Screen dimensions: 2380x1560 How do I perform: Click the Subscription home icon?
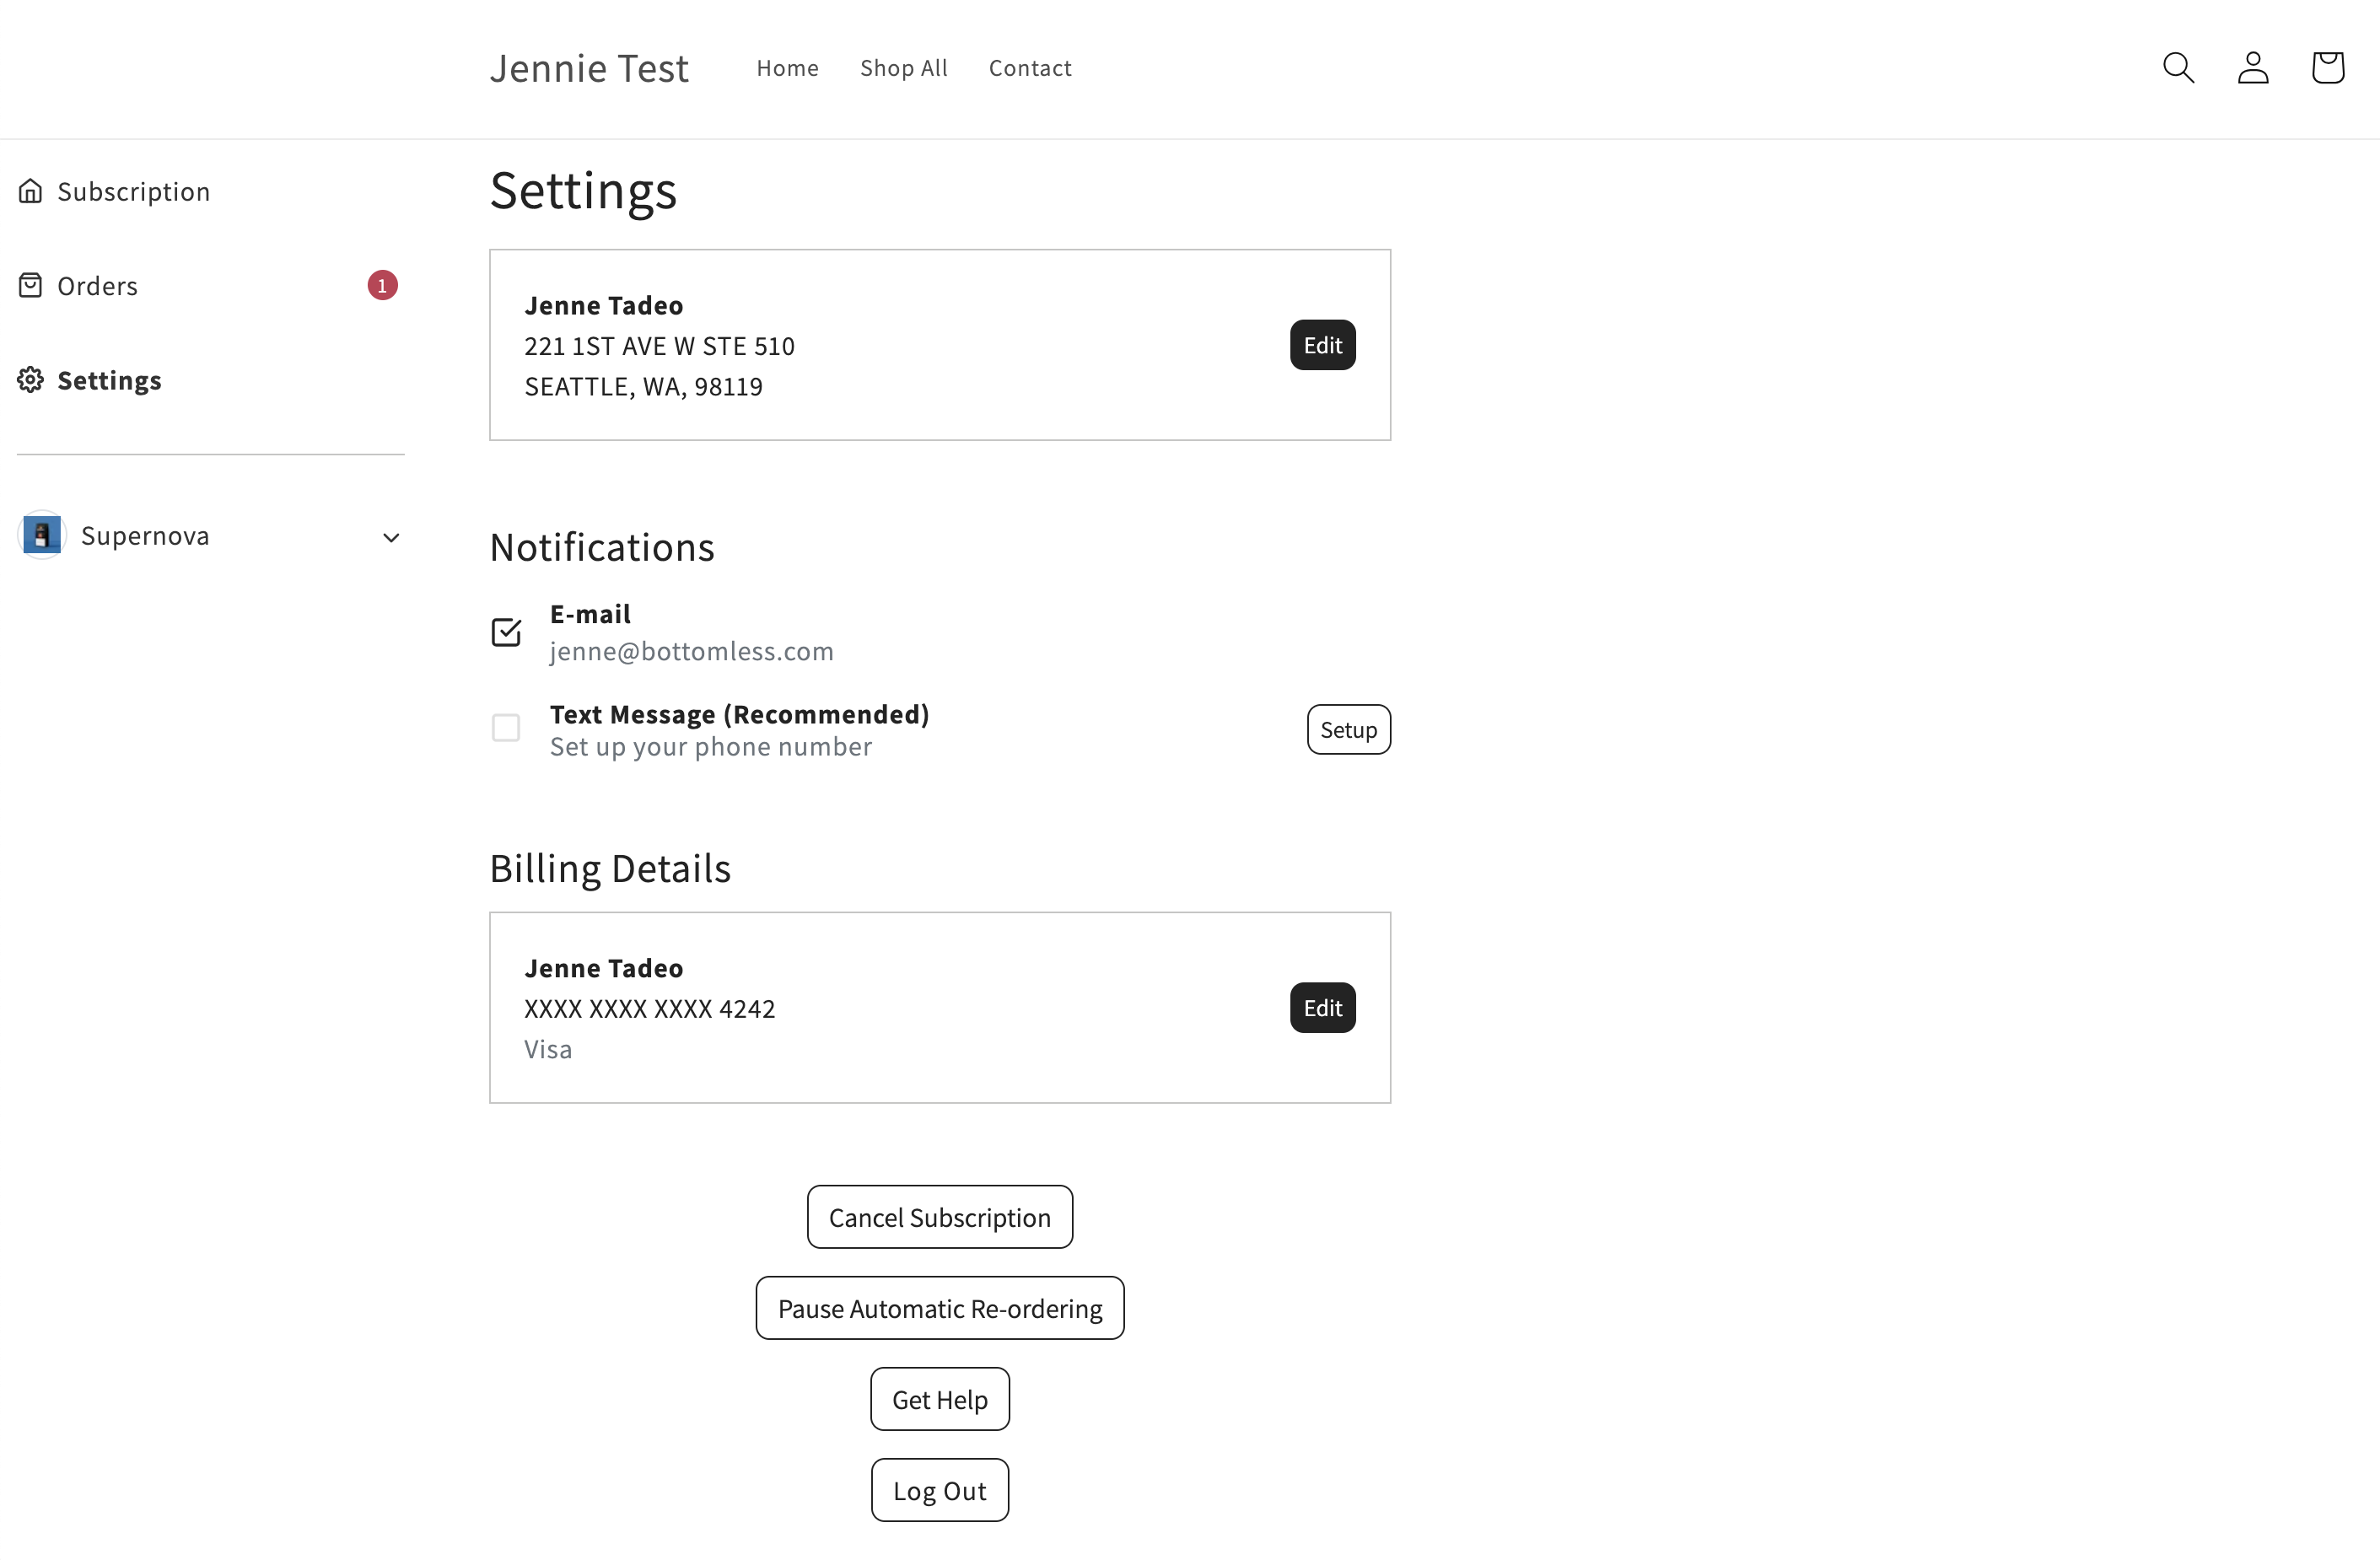[31, 191]
